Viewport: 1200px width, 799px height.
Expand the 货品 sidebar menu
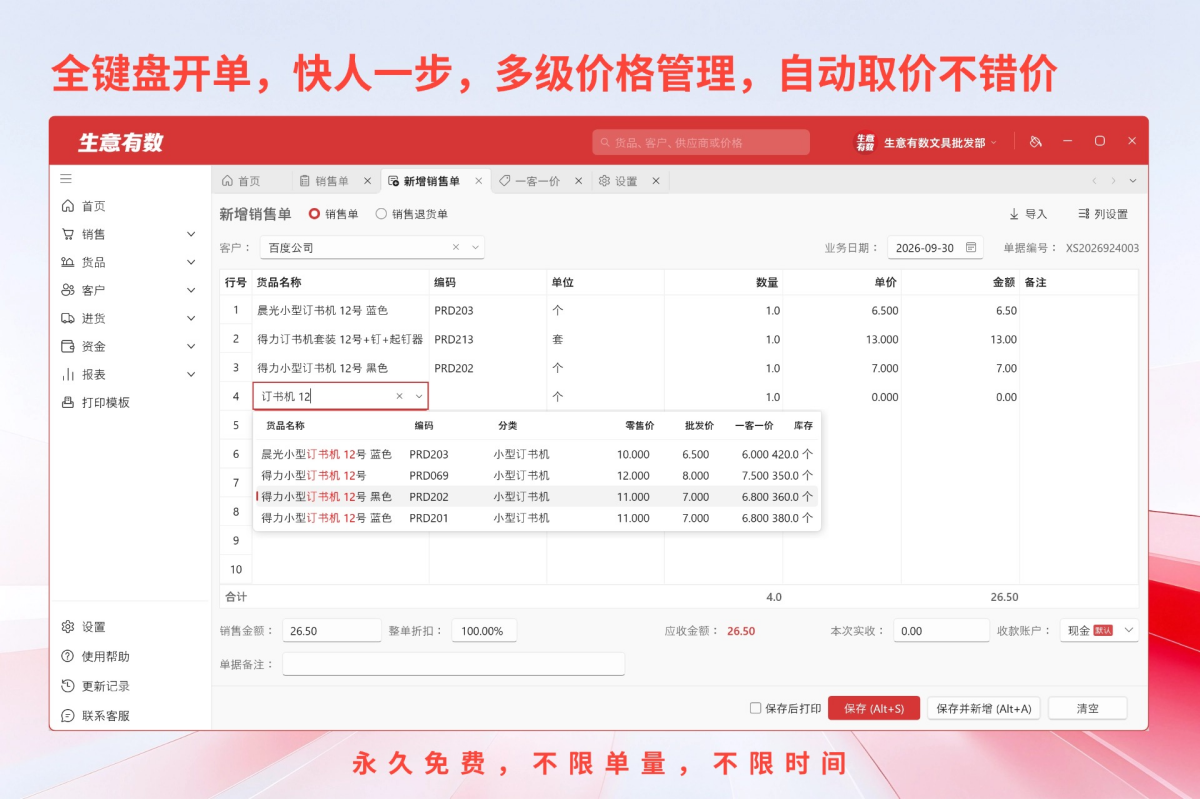point(191,262)
